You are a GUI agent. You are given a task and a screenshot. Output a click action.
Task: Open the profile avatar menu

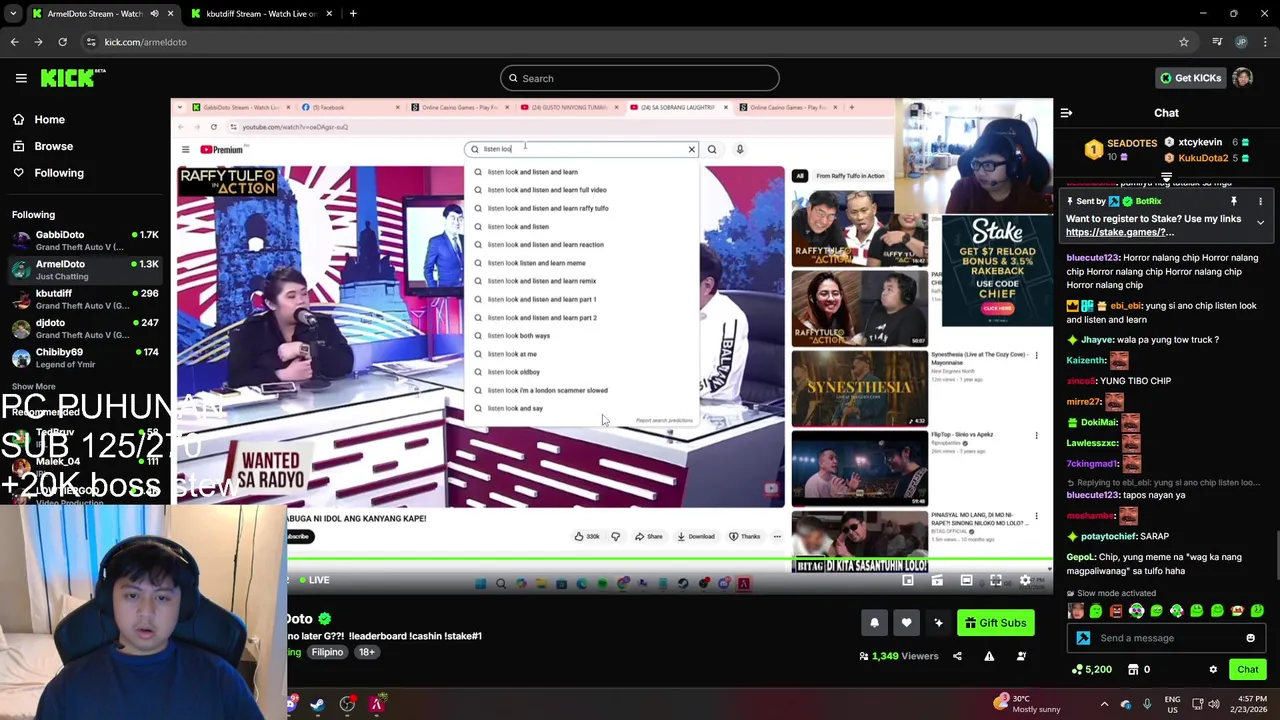[1242, 78]
